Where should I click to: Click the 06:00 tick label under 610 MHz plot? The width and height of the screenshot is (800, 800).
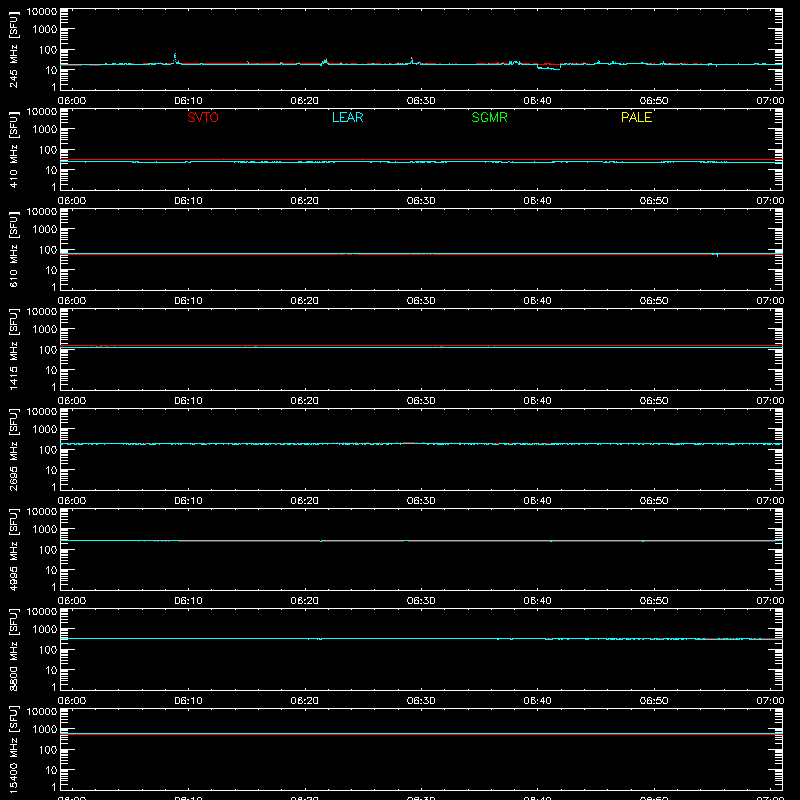coord(72,301)
